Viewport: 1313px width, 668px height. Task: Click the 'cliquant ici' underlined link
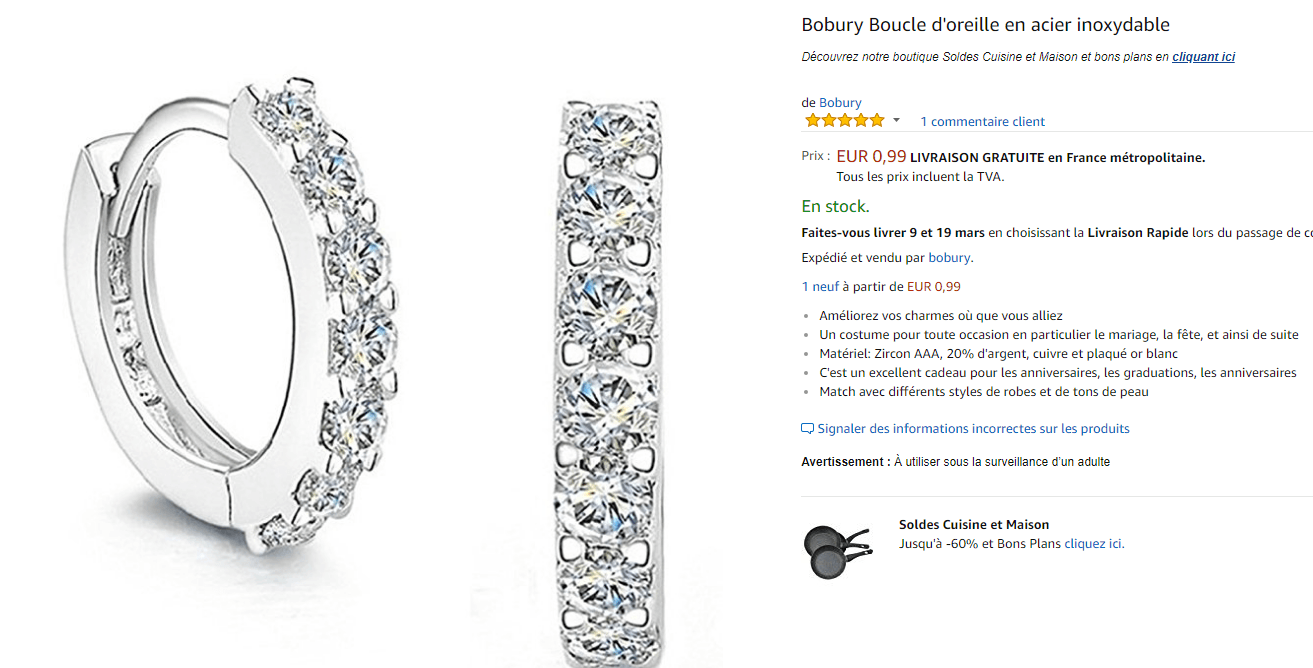point(1203,56)
